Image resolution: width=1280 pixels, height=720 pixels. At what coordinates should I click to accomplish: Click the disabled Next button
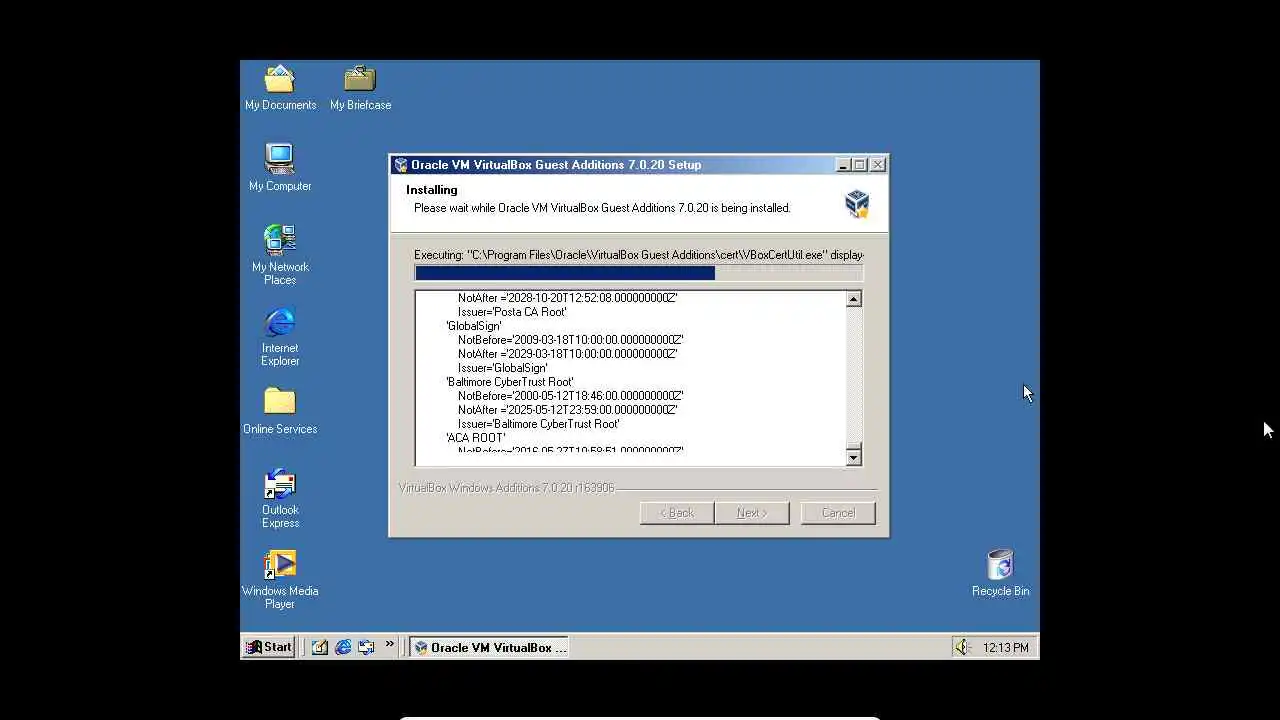752,513
